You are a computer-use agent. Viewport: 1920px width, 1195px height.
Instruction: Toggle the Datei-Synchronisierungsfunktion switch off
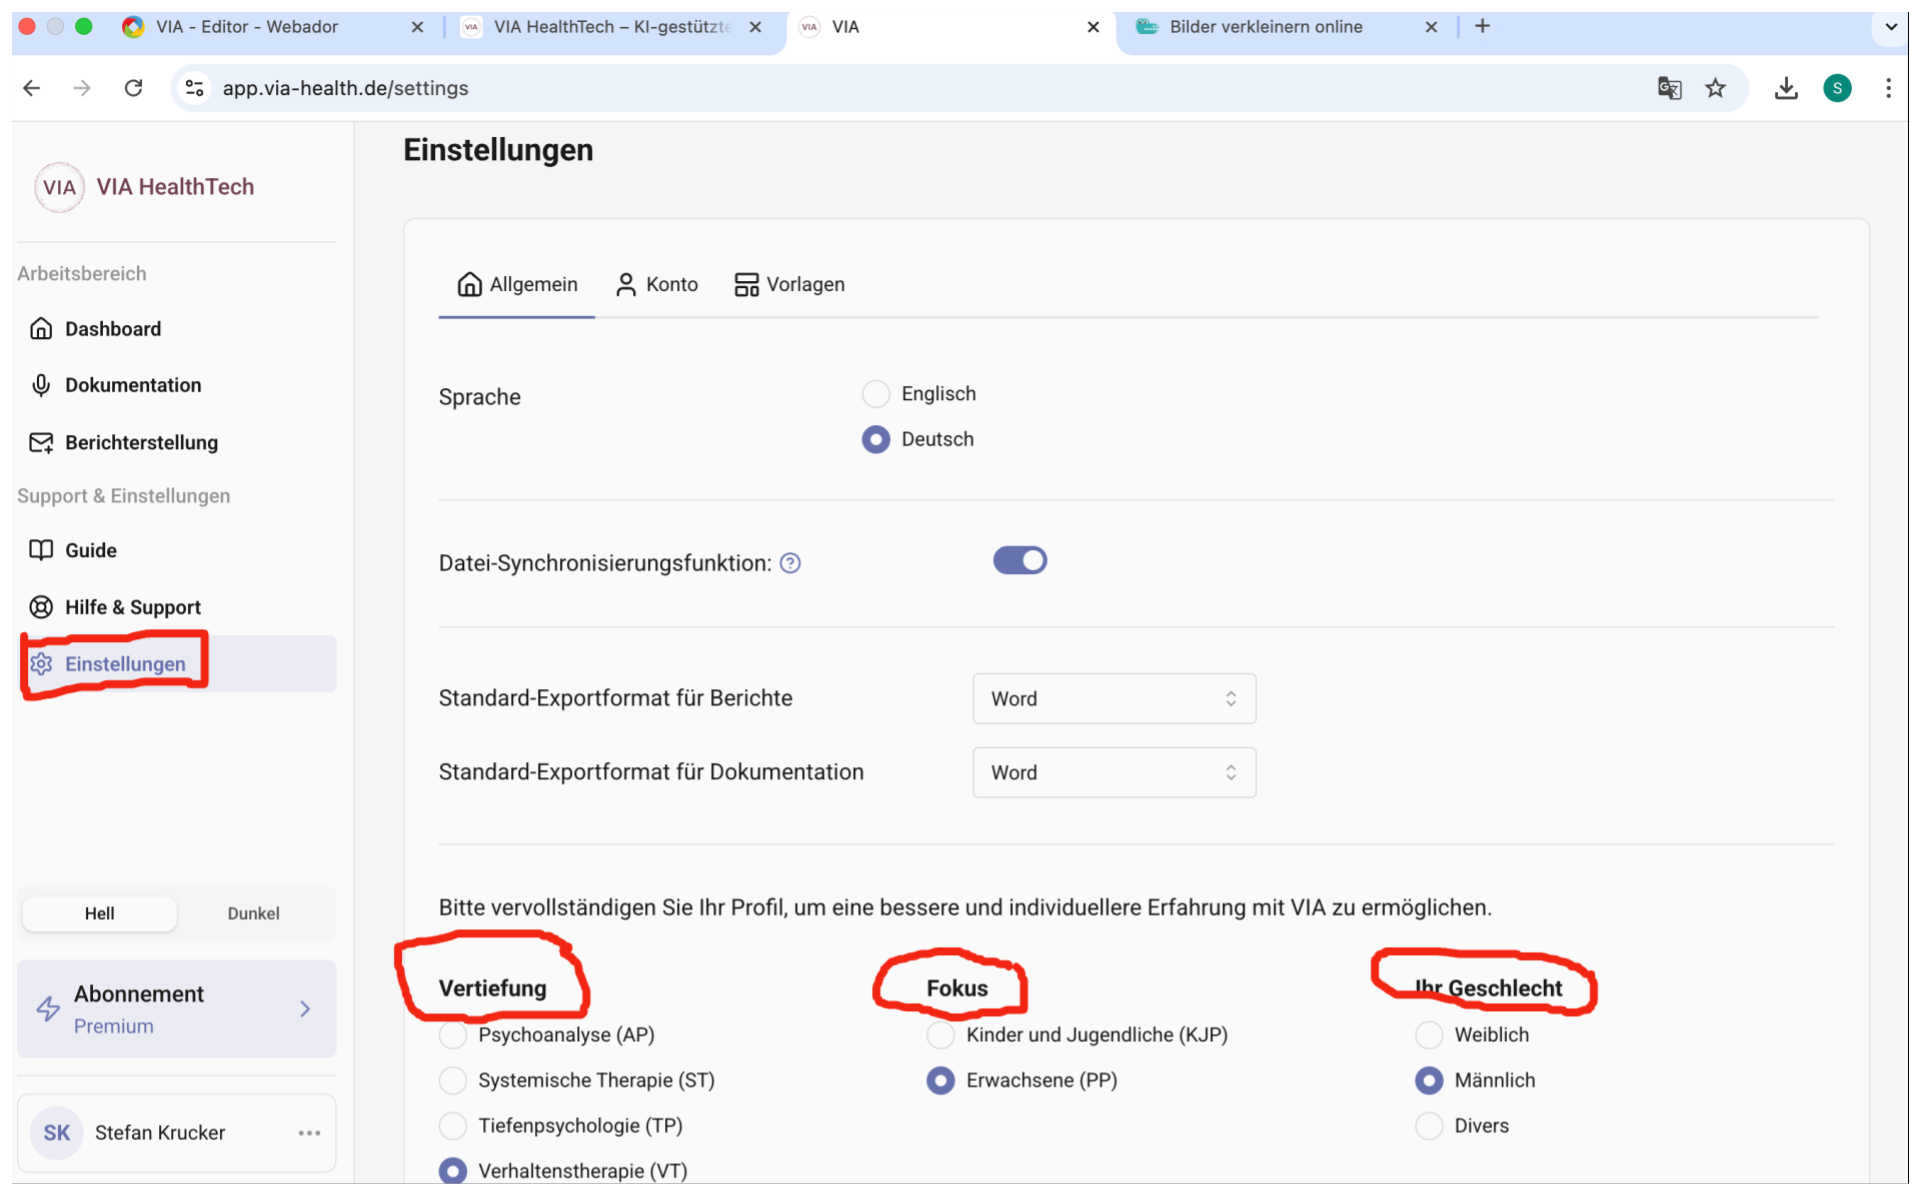1019,561
